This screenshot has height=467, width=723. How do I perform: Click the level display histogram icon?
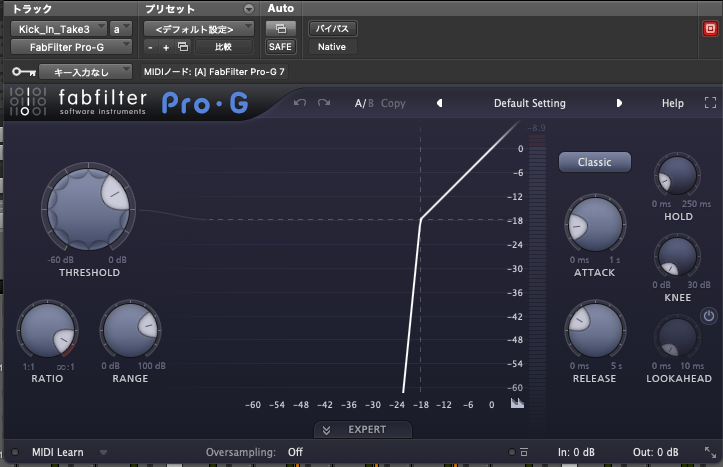pyautogui.click(x=517, y=403)
